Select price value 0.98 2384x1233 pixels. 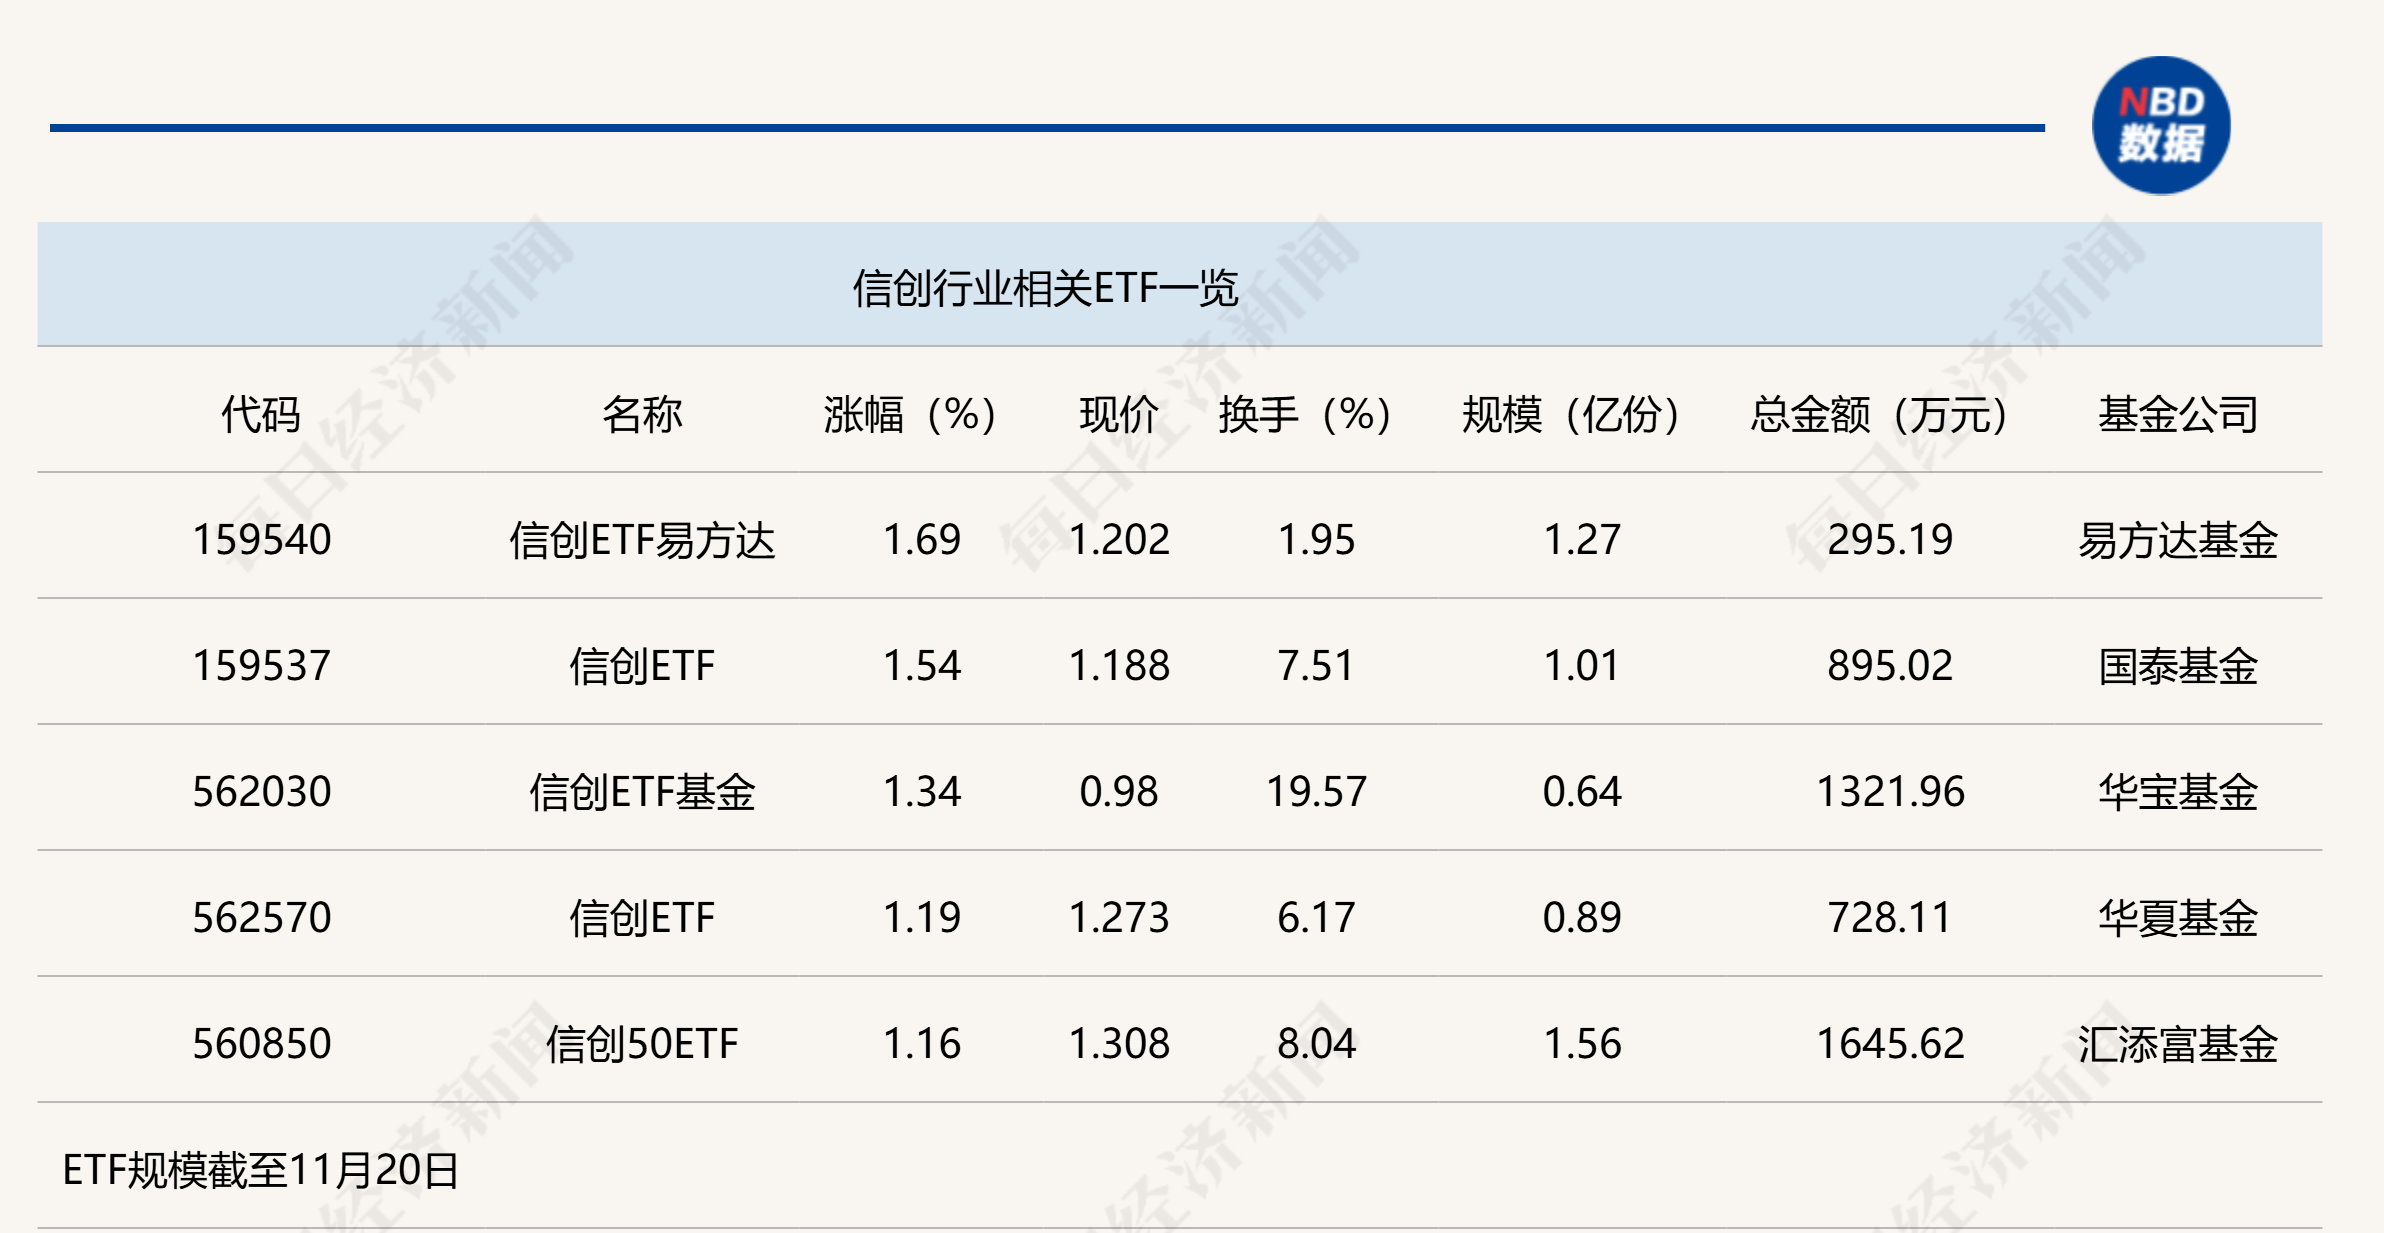coord(1119,792)
